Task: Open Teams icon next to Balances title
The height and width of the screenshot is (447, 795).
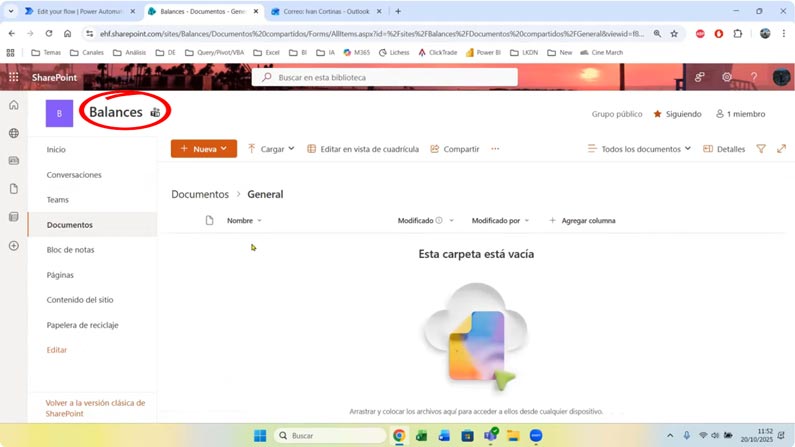Action: 155,113
